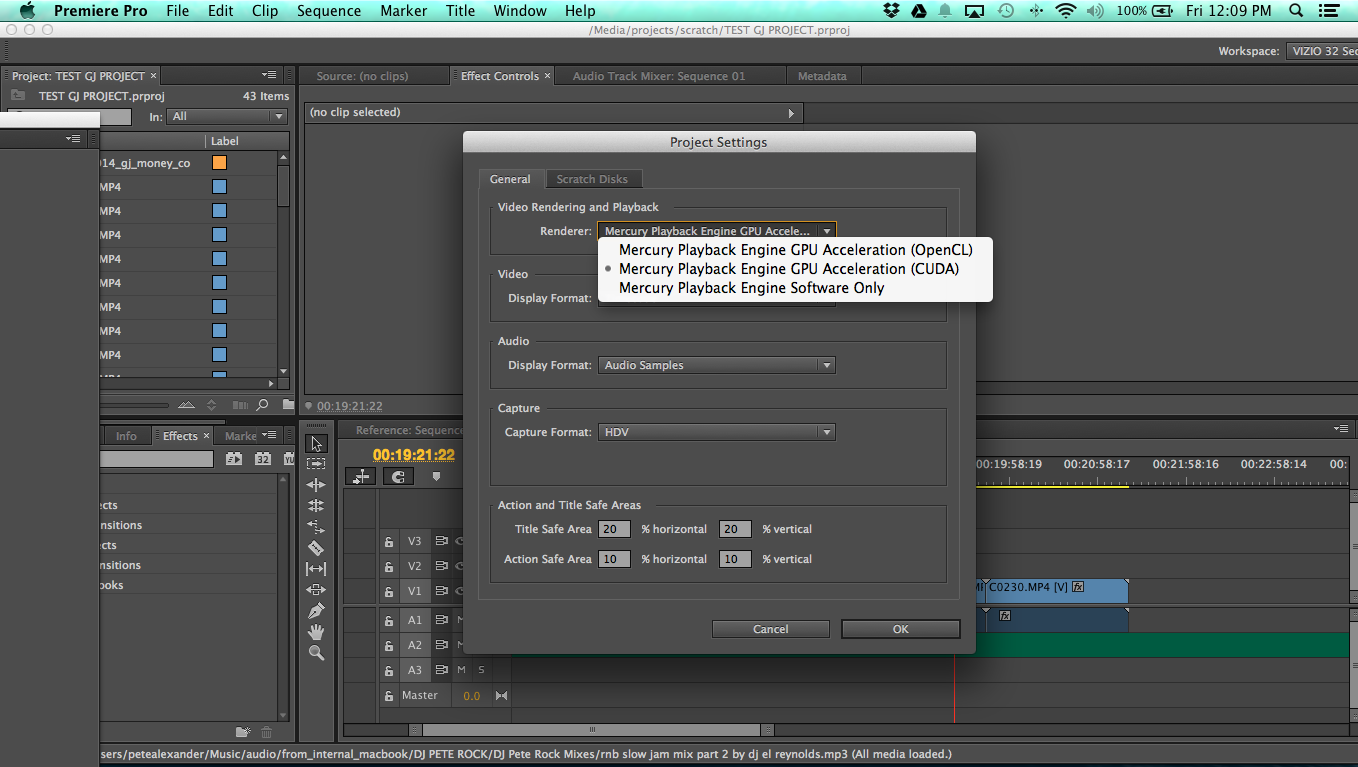Screen dimensions: 1358x767
Task: Switch to Scratch Disks tab
Action: point(592,179)
